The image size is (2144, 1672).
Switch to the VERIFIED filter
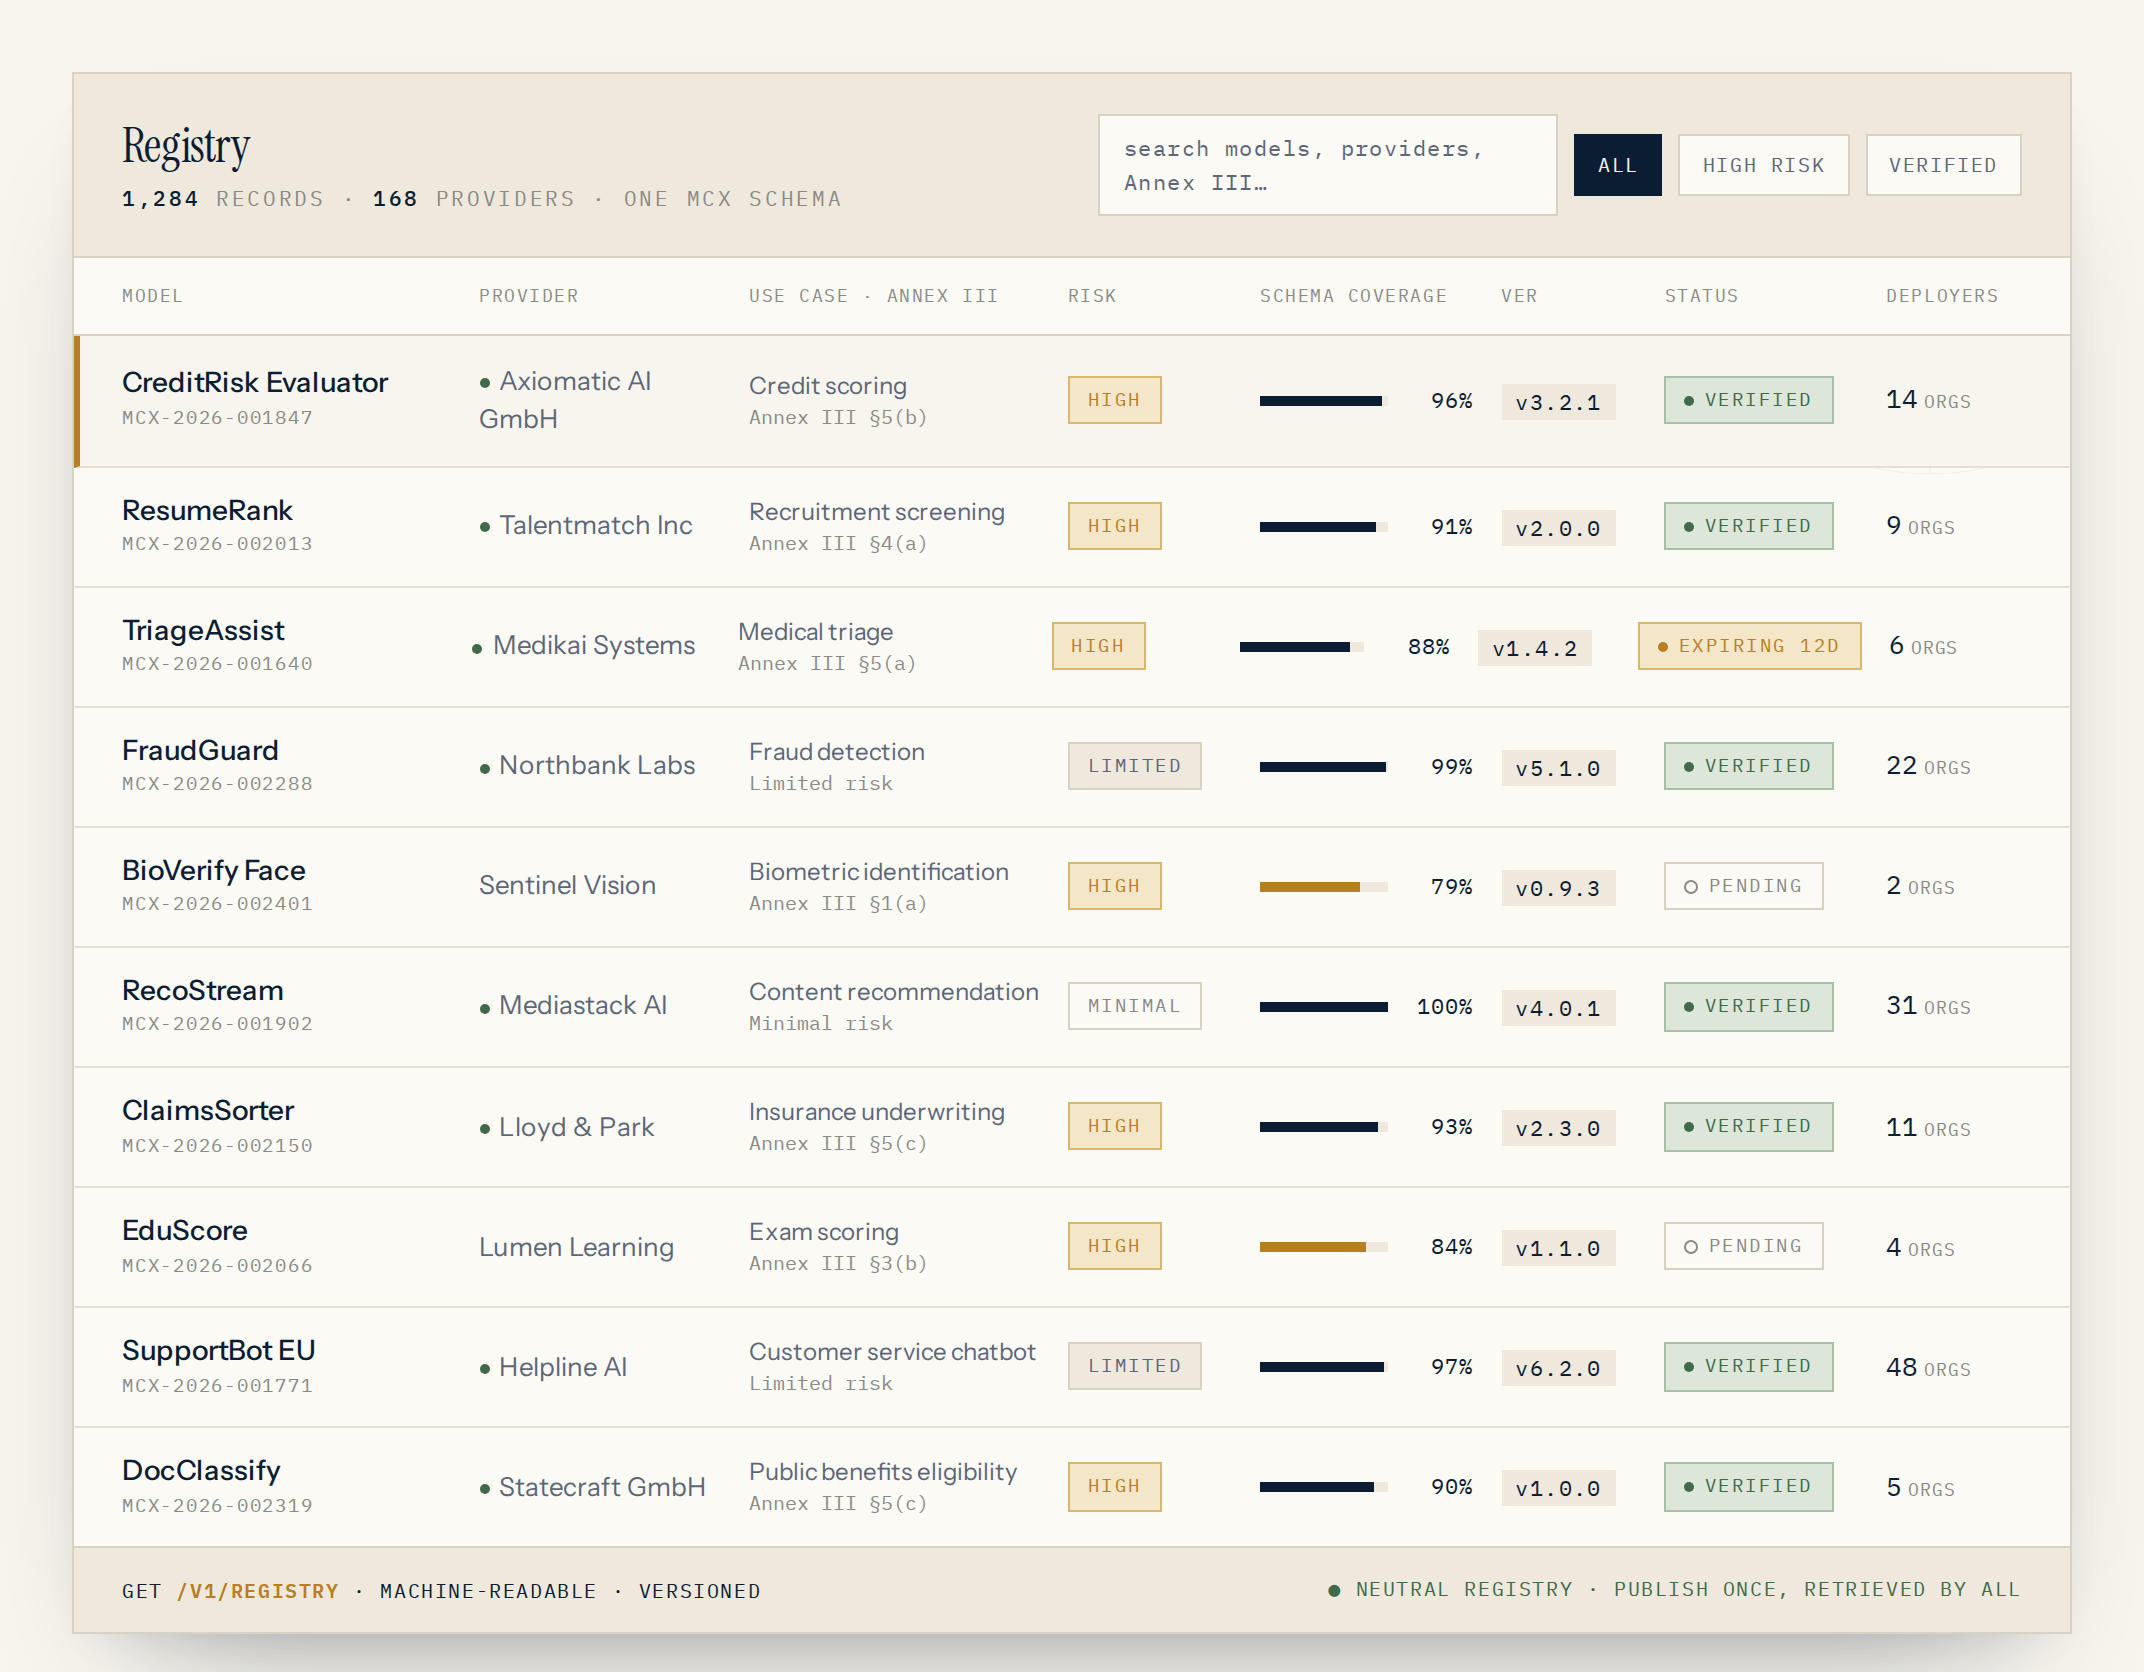click(1943, 165)
